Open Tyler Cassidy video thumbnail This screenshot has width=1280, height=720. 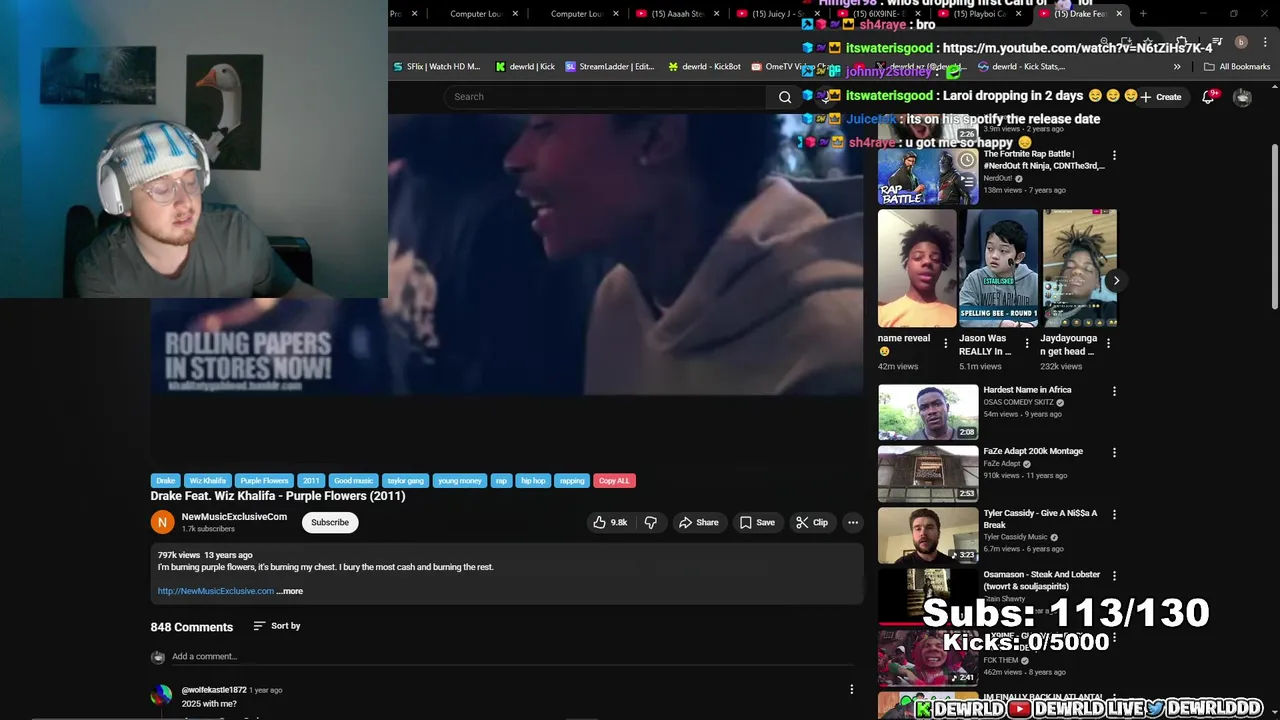click(928, 535)
